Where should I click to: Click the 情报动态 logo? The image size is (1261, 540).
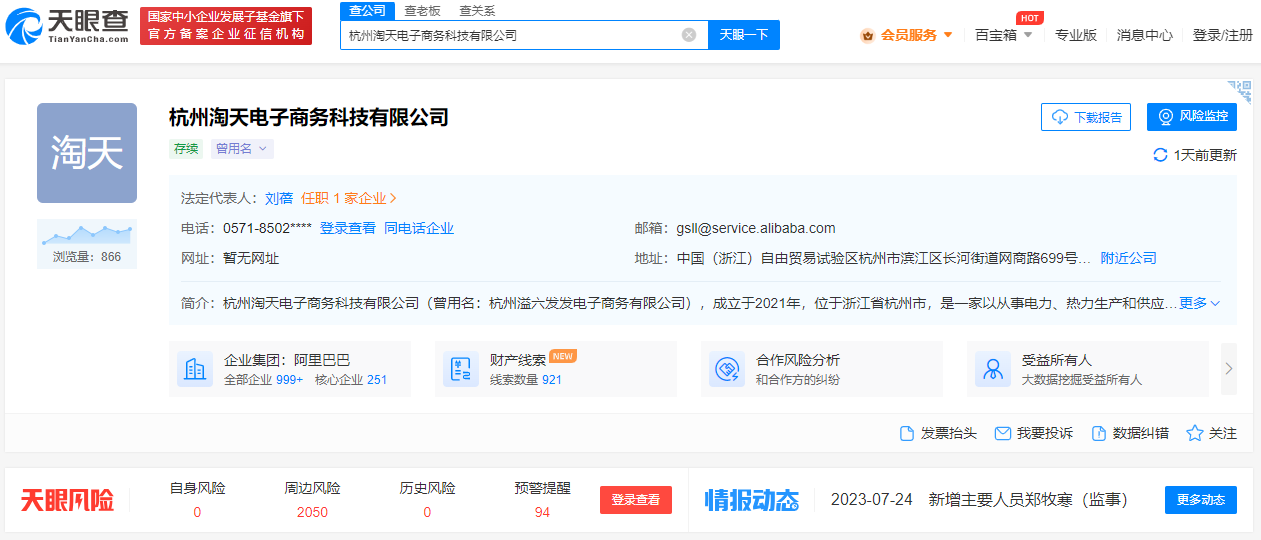click(x=752, y=500)
